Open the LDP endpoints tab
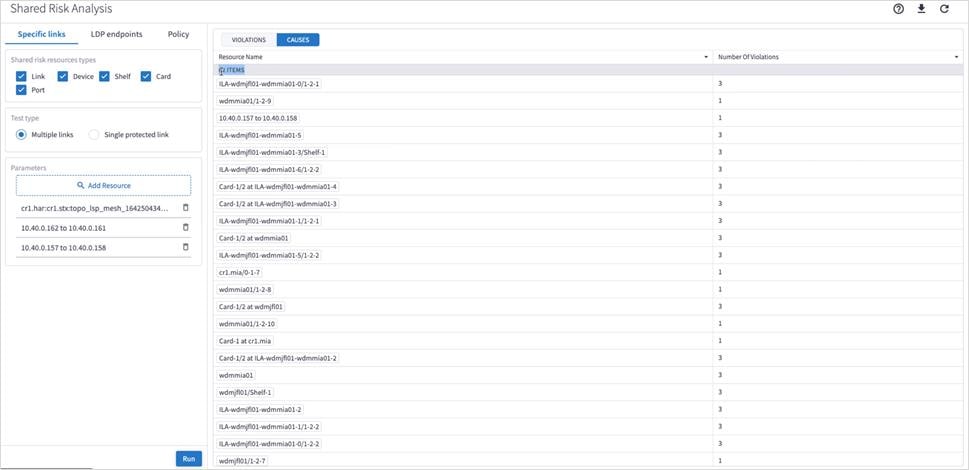969x470 pixels. 116,35
